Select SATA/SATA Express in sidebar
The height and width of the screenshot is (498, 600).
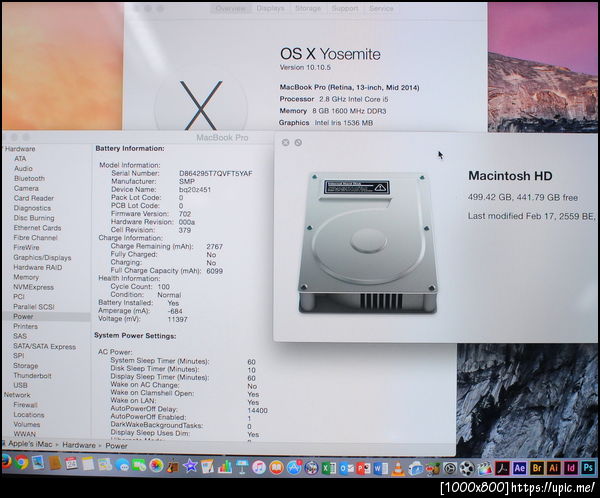[44, 346]
